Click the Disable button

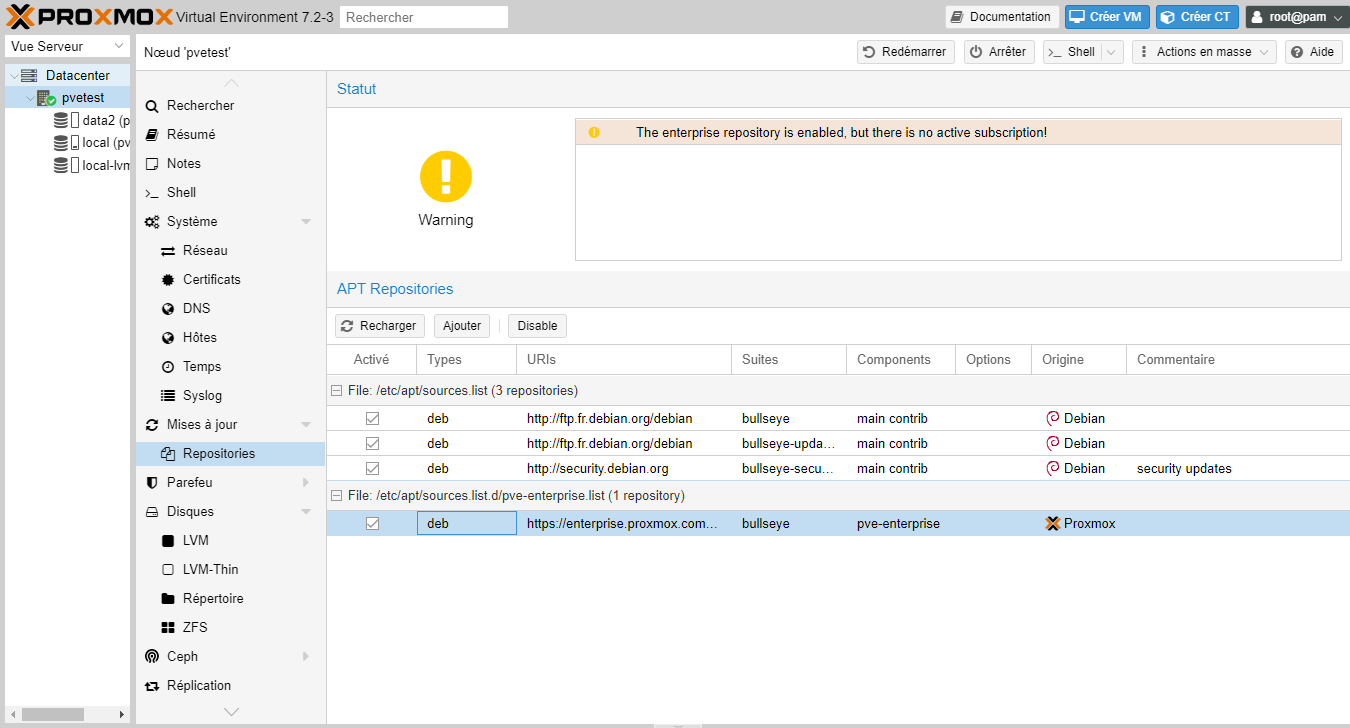click(537, 326)
